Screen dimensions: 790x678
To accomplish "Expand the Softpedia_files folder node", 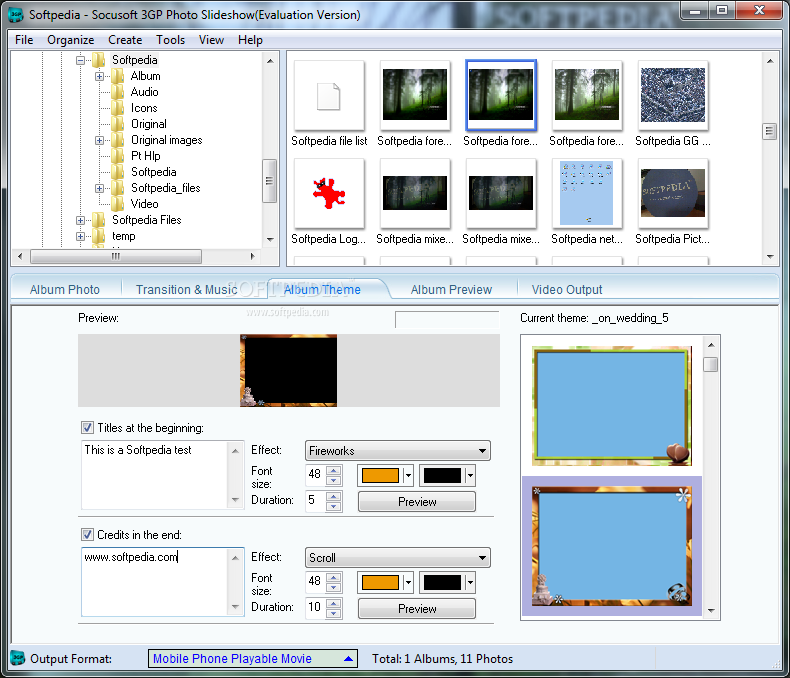I will (x=99, y=188).
